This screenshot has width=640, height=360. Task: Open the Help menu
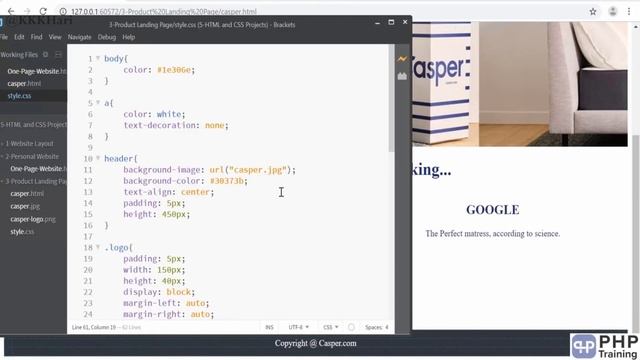coord(129,37)
